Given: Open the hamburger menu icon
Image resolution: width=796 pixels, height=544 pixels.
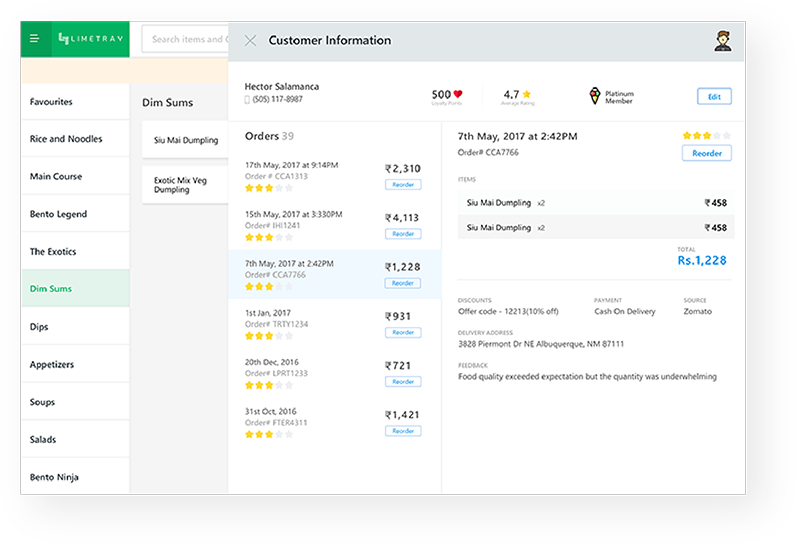Looking at the screenshot, I should coord(34,39).
